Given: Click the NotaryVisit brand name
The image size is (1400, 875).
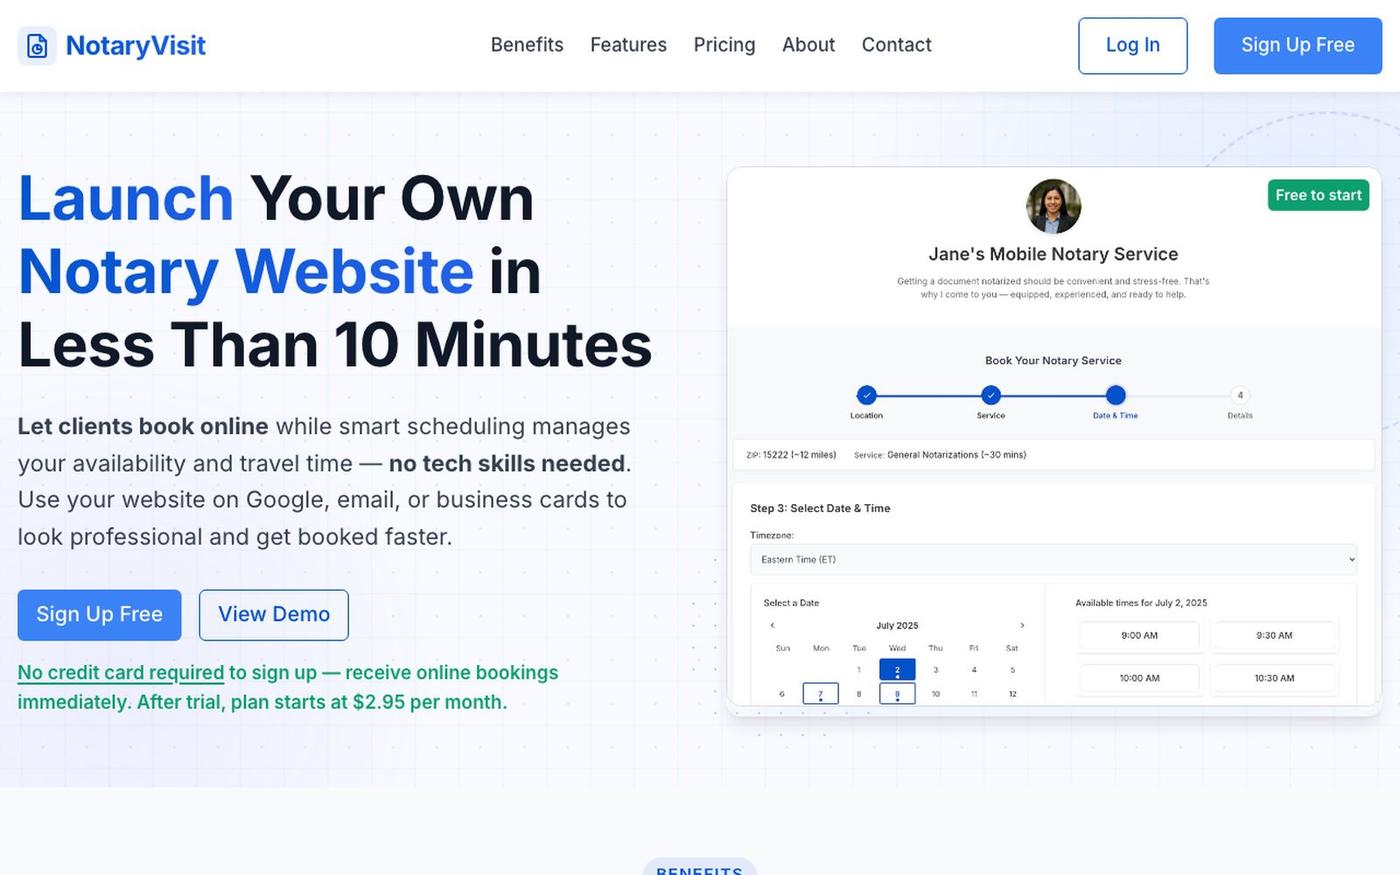Looking at the screenshot, I should (136, 46).
